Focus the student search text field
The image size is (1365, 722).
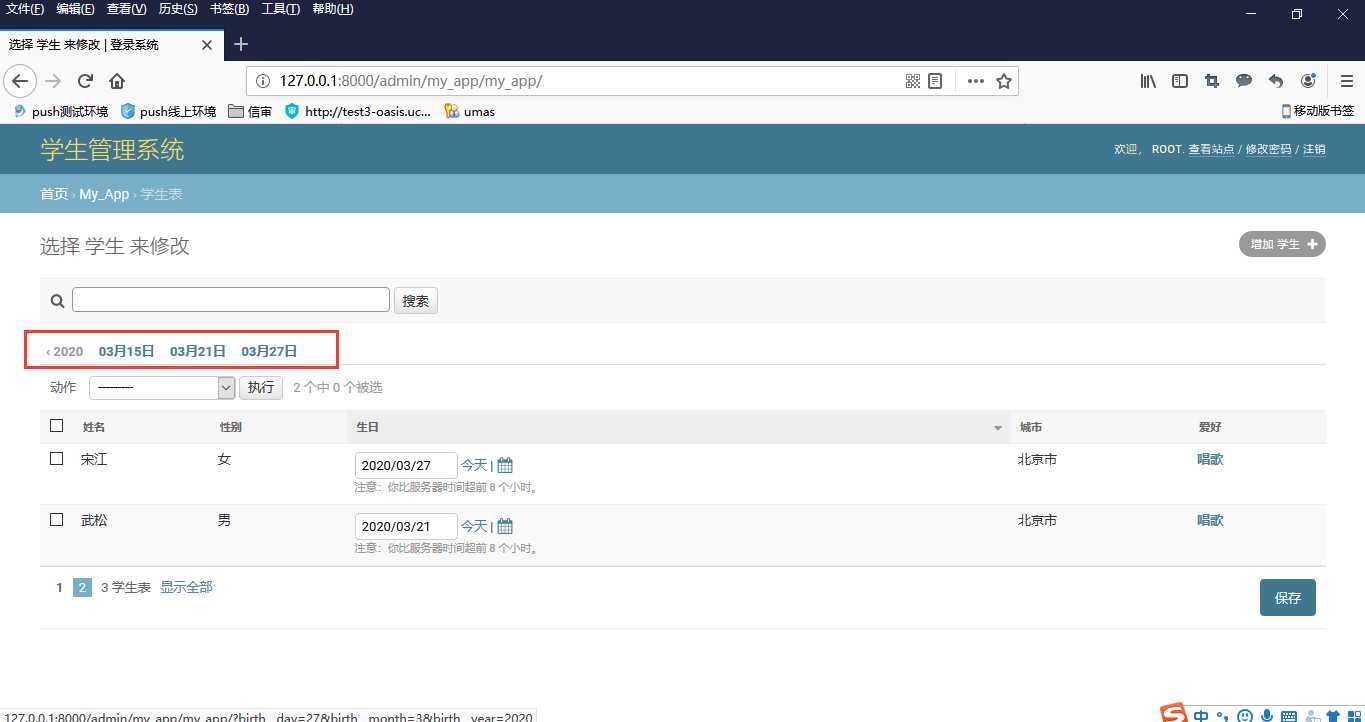coord(231,300)
